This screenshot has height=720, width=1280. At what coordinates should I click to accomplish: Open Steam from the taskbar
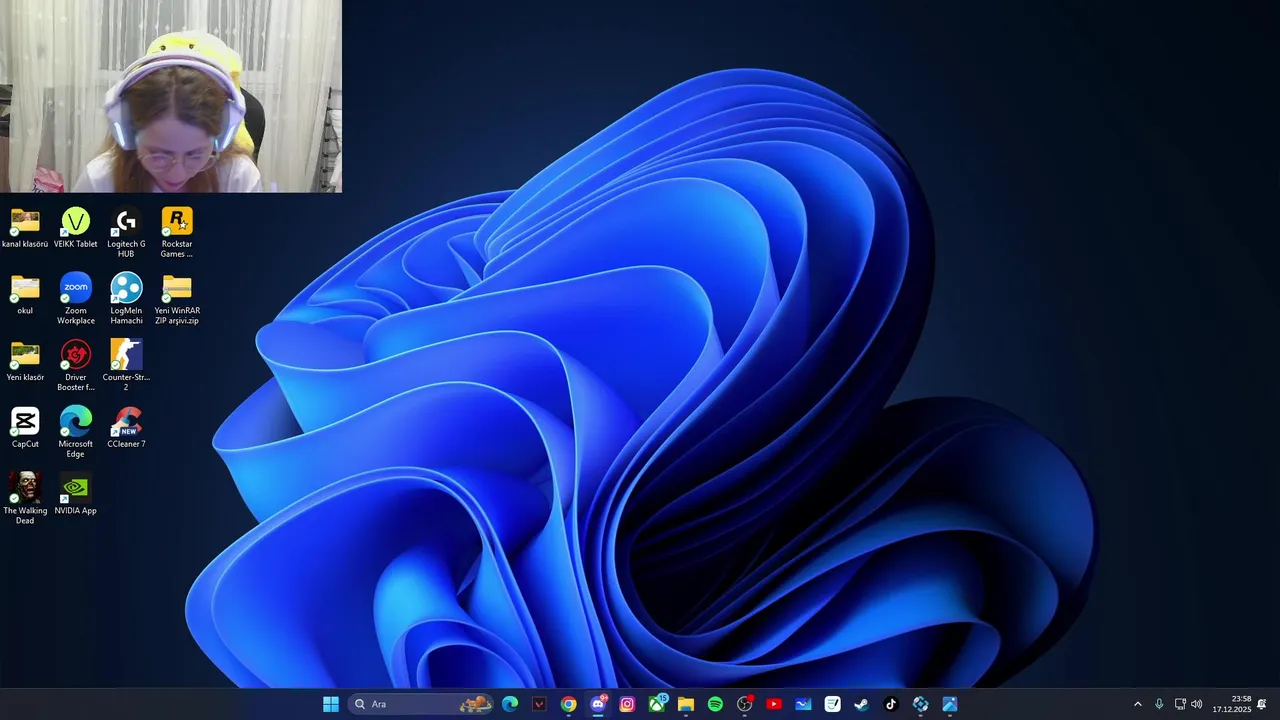point(861,704)
